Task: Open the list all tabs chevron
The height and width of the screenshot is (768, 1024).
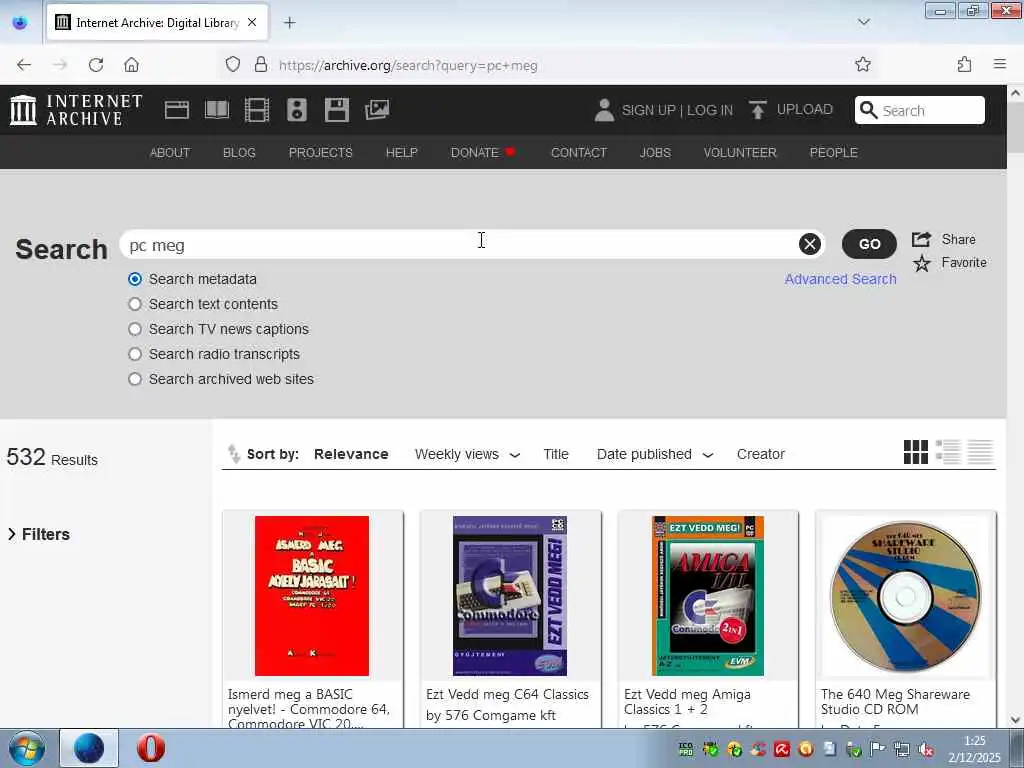Action: pos(863,22)
